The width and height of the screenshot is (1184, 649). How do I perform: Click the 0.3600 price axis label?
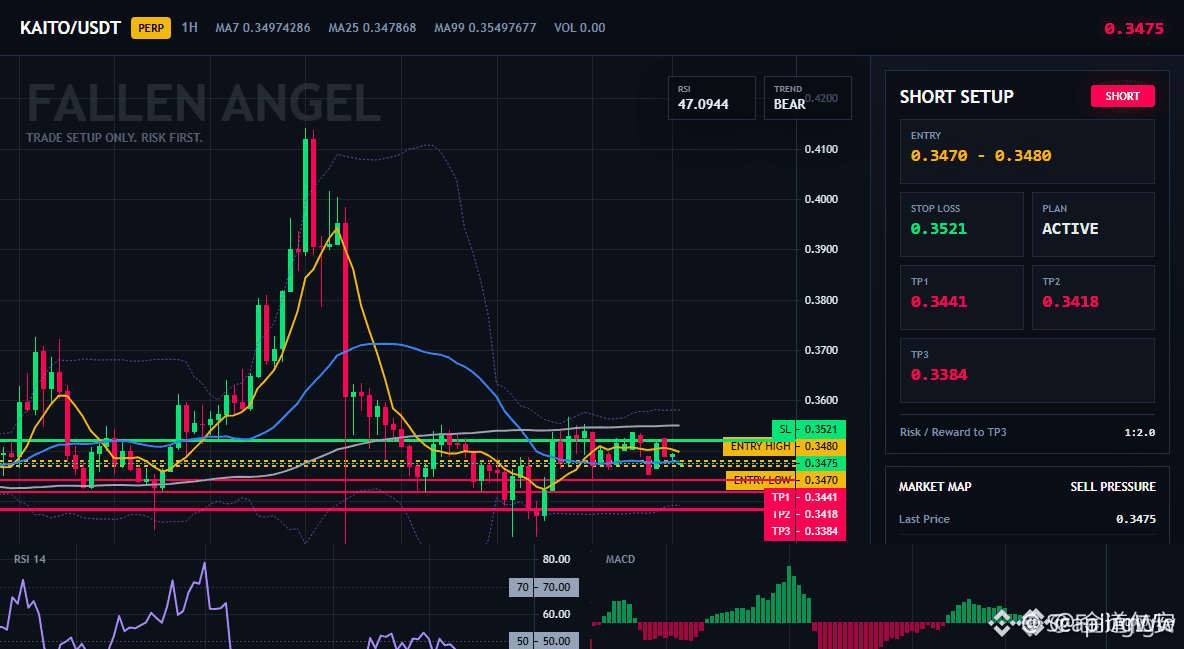tap(821, 400)
